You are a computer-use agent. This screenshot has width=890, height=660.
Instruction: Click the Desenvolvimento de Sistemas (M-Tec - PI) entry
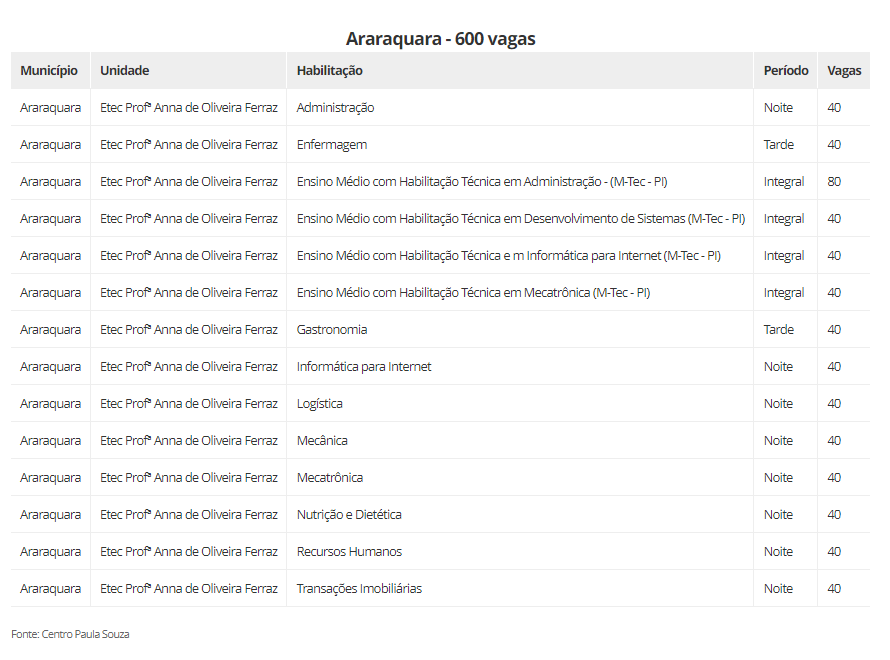(520, 219)
